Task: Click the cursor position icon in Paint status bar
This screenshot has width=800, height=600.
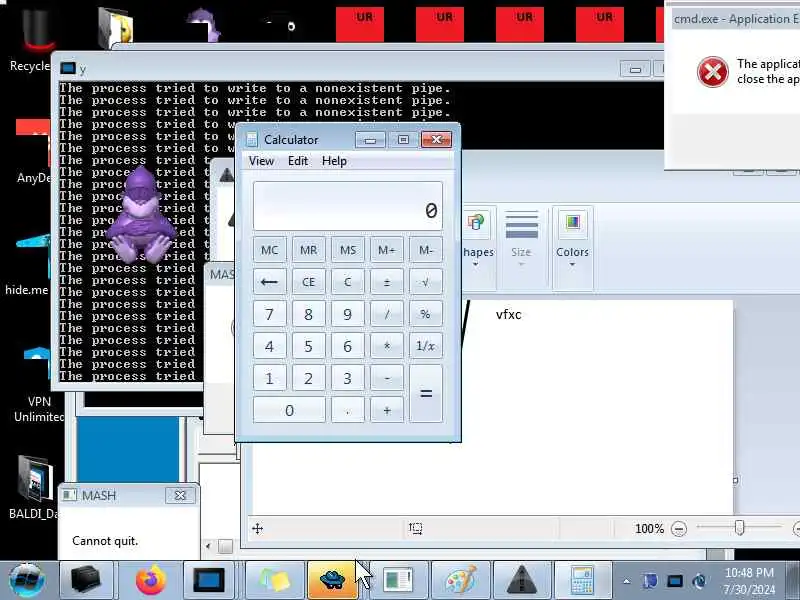Action: pos(258,529)
